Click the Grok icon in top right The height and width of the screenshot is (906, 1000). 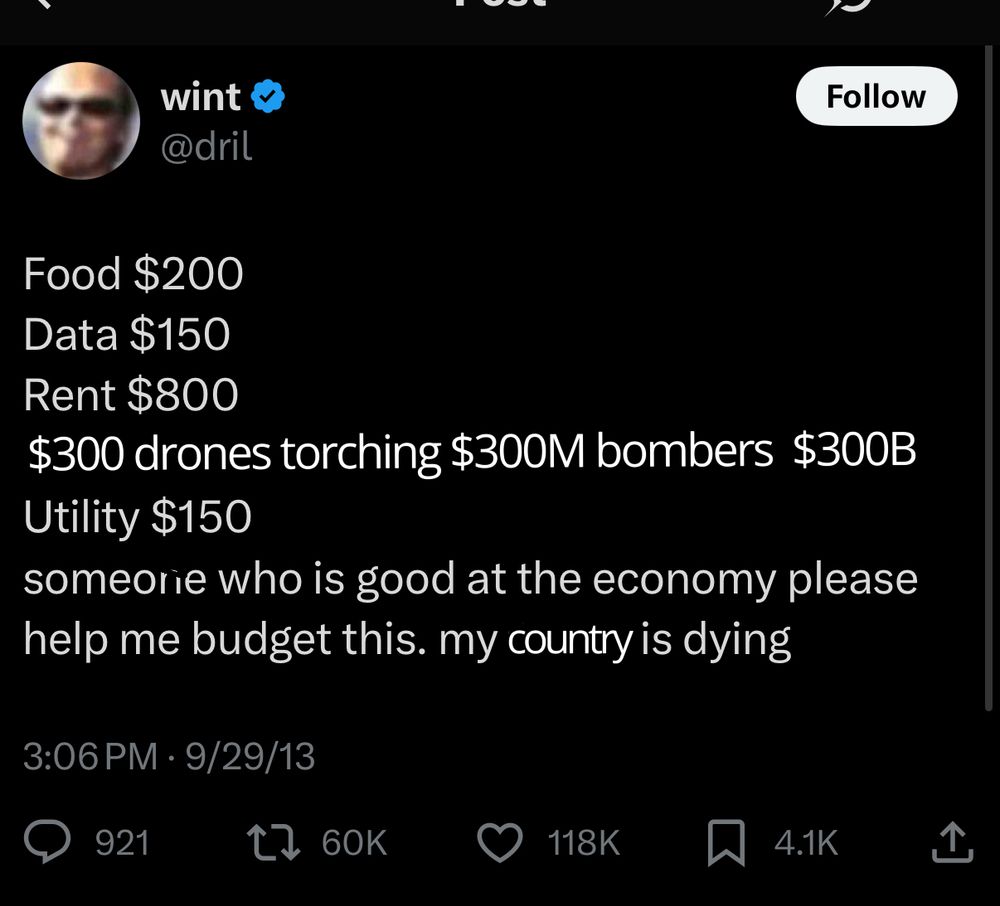[x=850, y=6]
